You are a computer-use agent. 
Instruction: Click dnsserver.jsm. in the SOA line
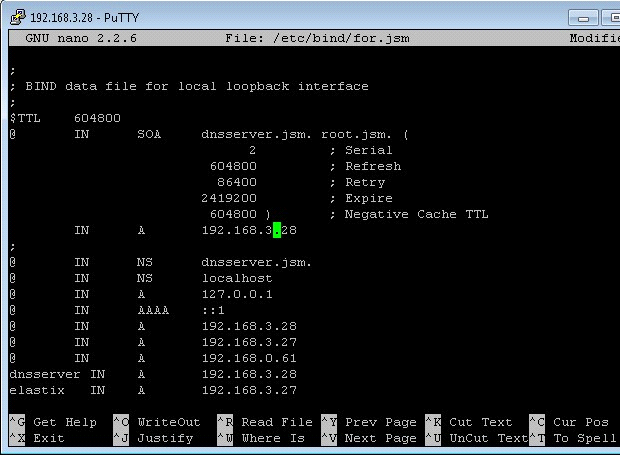[256, 134]
